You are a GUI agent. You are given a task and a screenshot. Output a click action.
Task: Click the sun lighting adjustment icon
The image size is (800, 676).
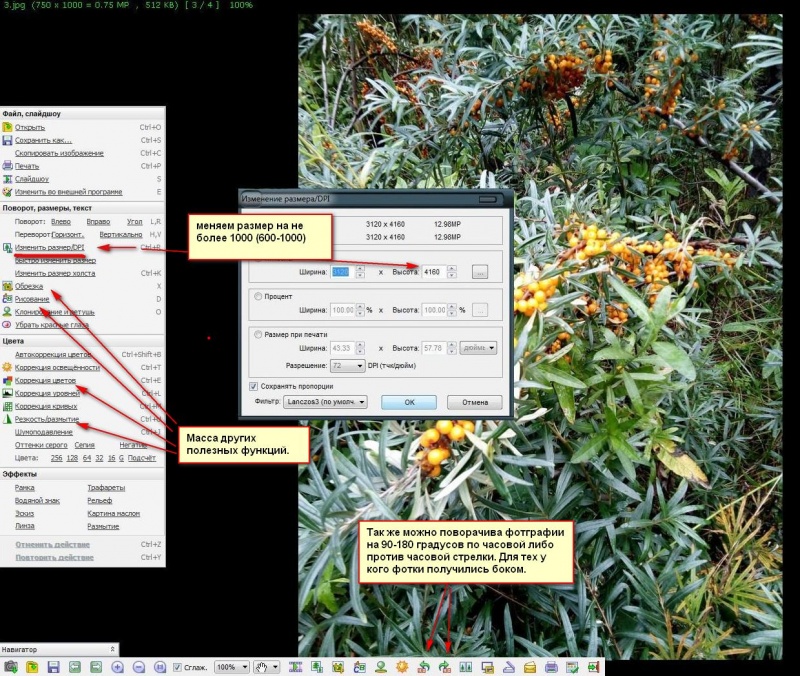click(402, 667)
